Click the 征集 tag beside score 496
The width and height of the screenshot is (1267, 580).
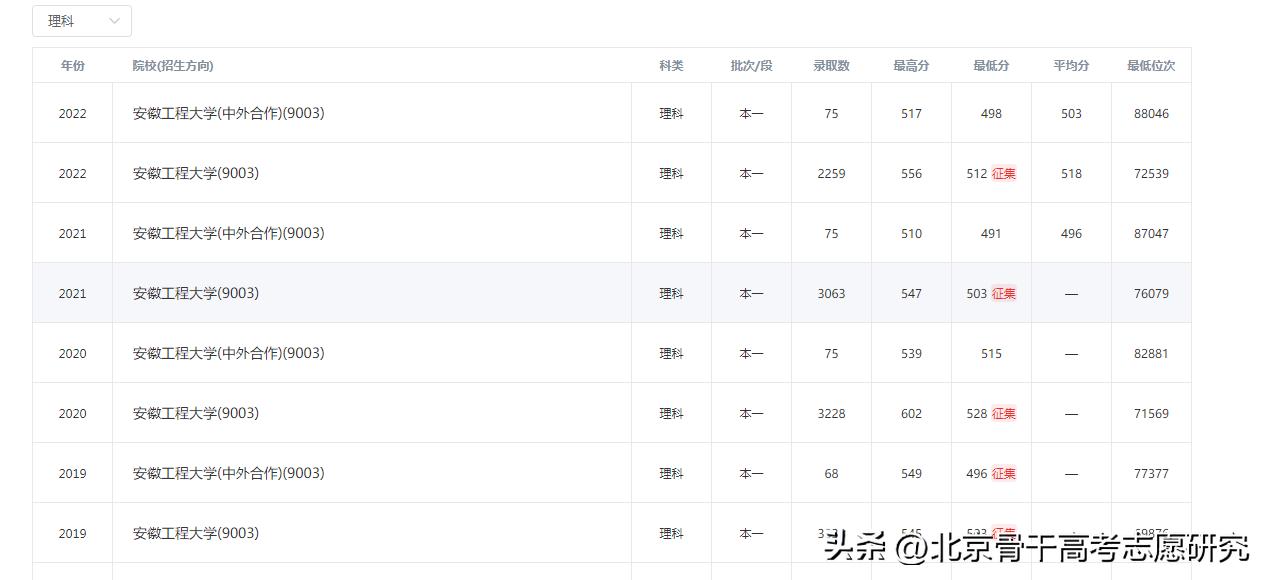tap(1004, 474)
